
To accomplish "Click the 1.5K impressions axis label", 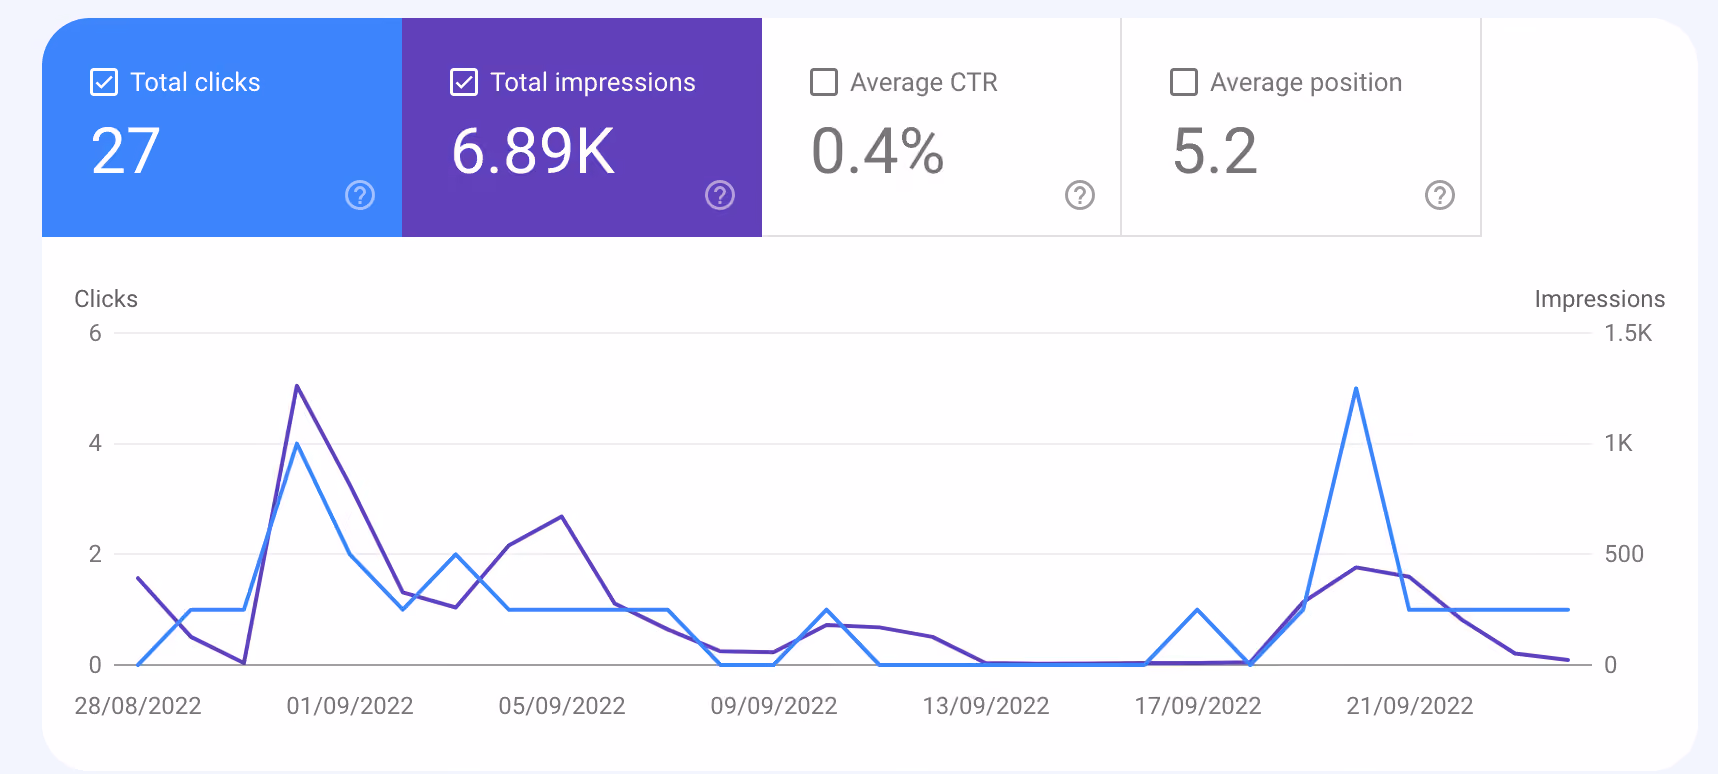I will (1628, 333).
